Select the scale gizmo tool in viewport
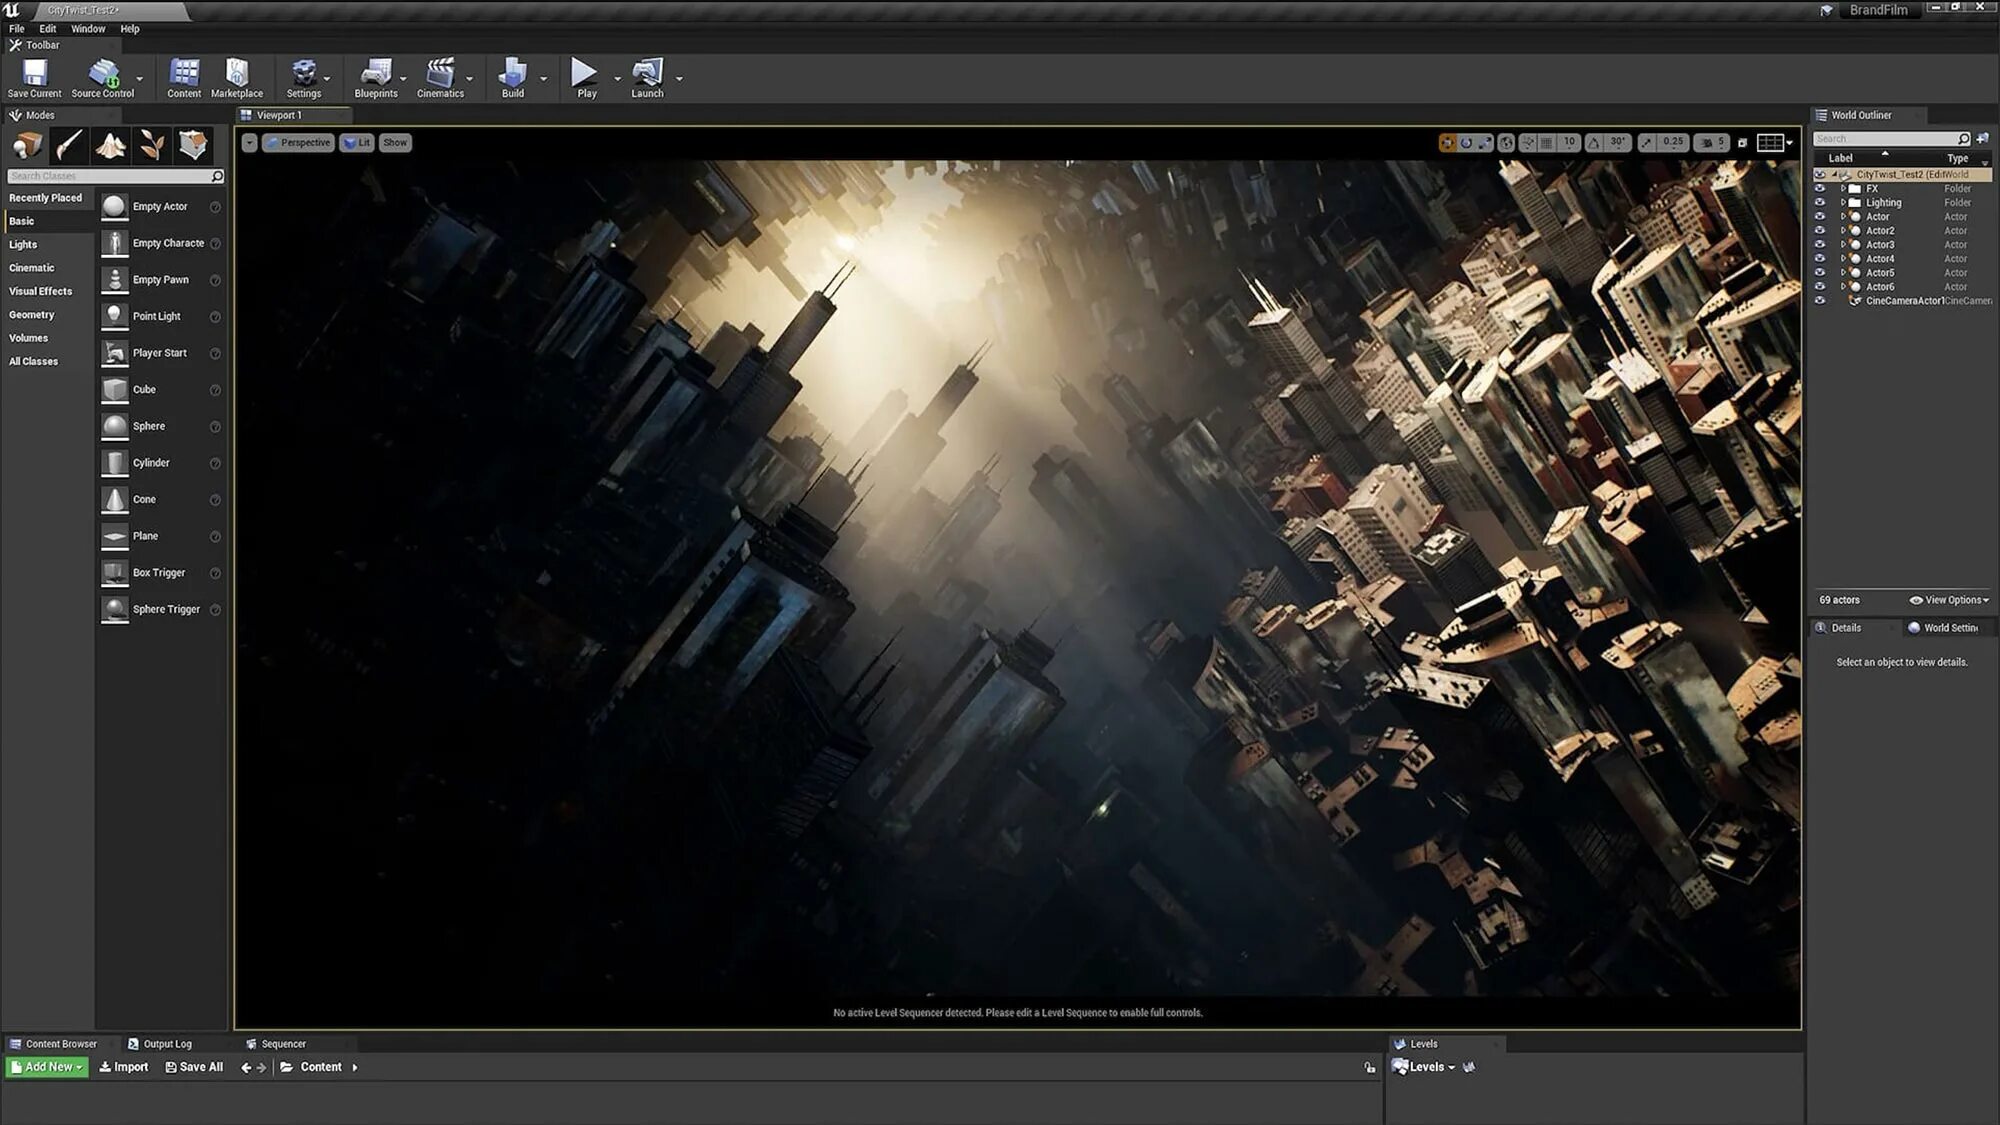The height and width of the screenshot is (1125, 2000). click(1485, 143)
